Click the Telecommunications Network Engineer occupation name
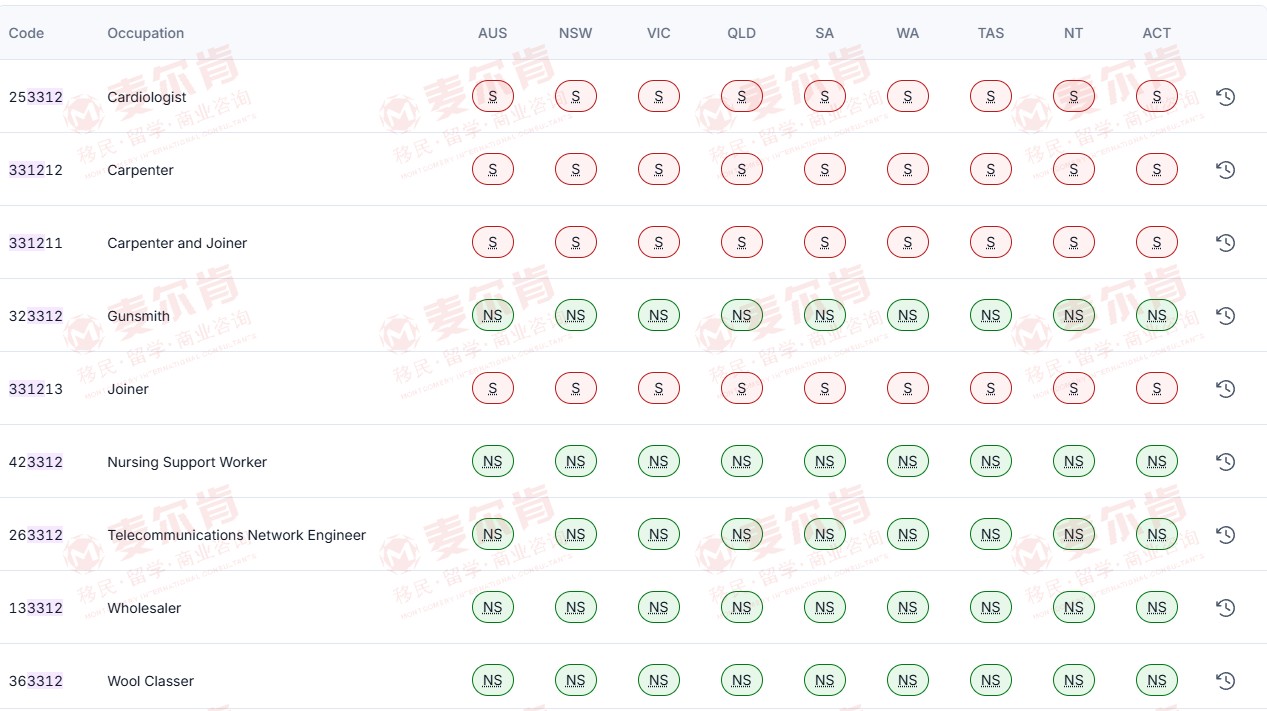This screenshot has width=1267, height=711. (236, 535)
